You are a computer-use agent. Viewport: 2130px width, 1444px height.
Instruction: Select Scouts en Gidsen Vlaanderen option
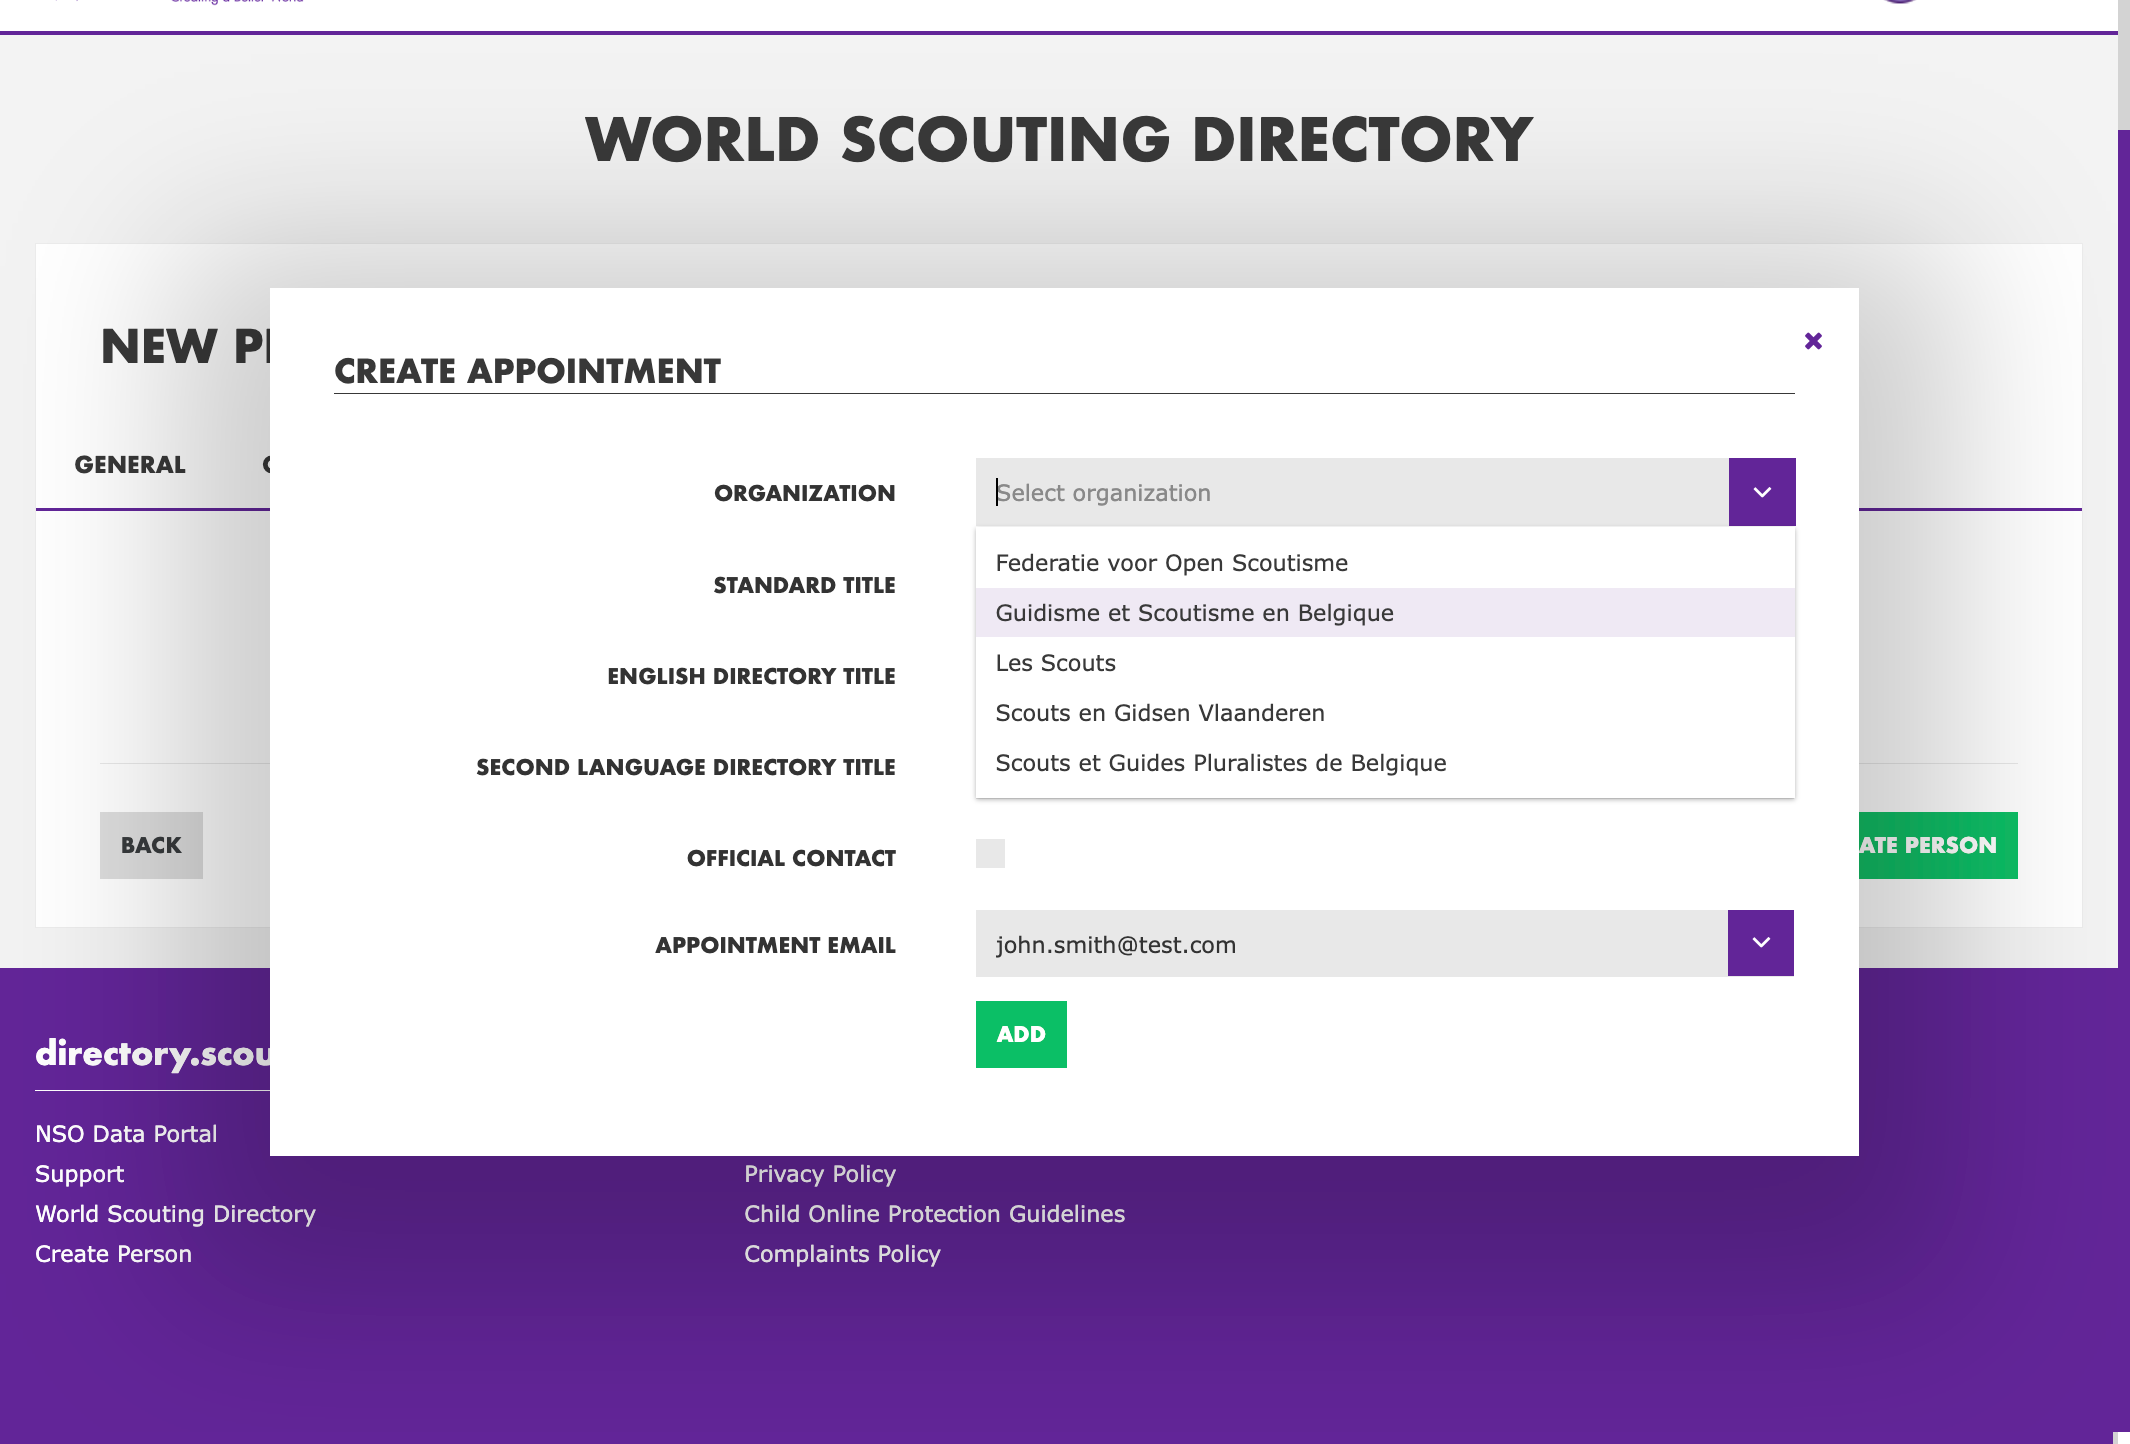(1385, 713)
